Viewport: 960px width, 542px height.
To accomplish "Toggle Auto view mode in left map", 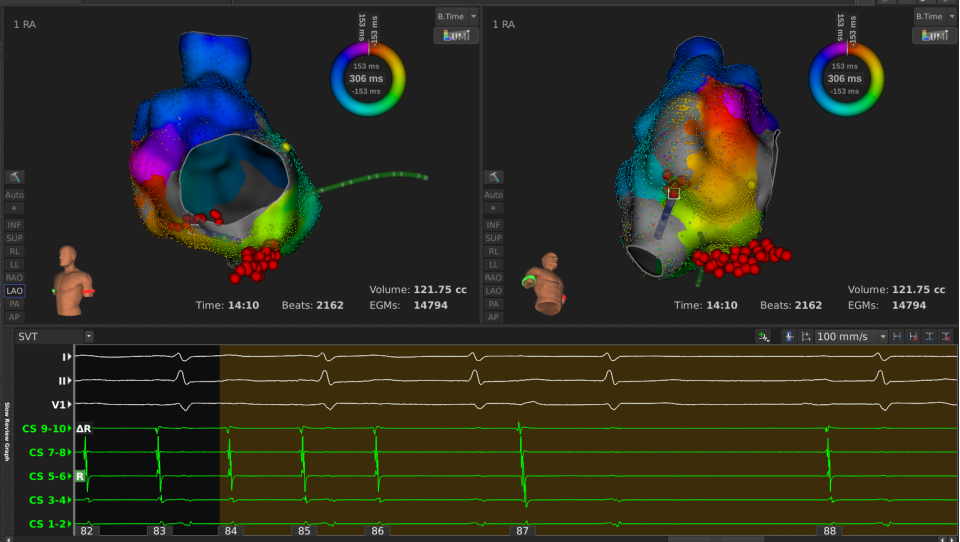I will 15,195.
